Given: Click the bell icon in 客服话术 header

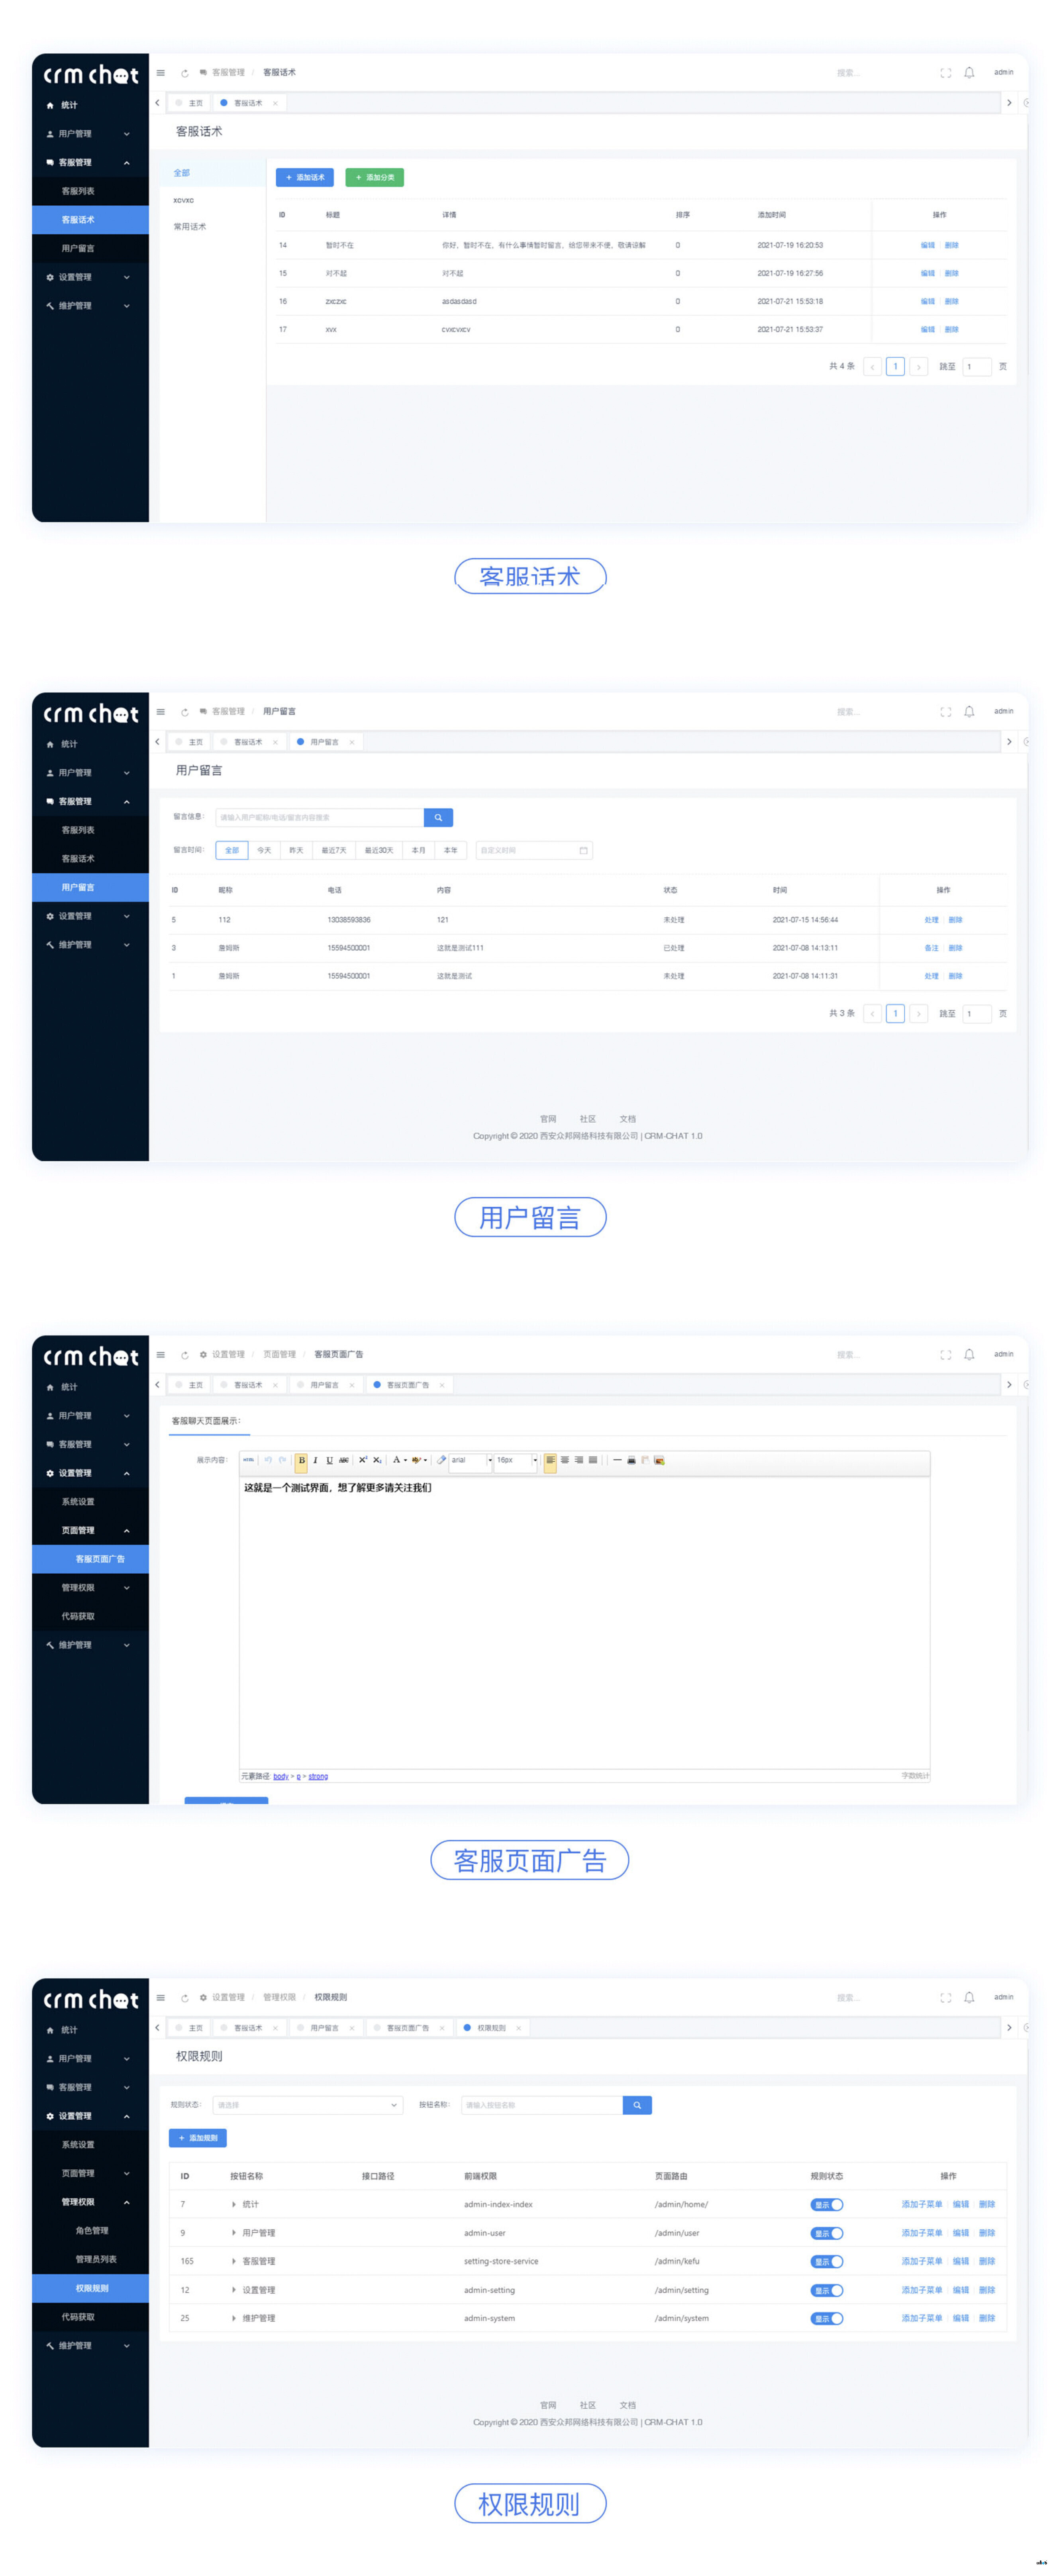Looking at the screenshot, I should coord(968,72).
